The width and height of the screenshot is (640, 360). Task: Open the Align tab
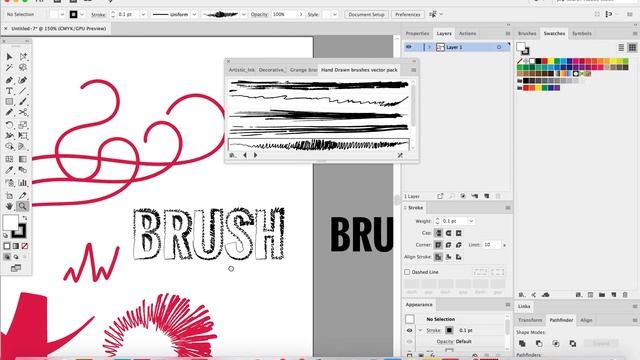[586, 320]
